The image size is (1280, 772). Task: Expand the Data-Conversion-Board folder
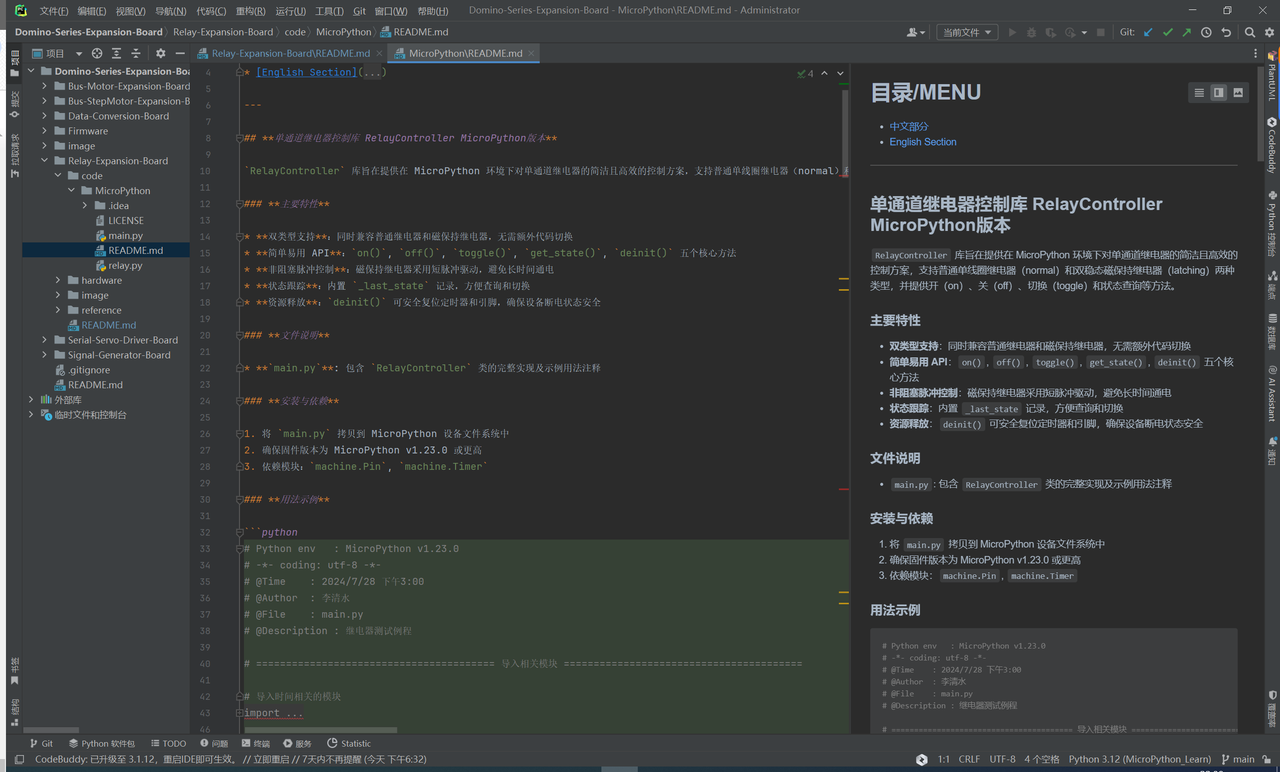click(x=44, y=116)
